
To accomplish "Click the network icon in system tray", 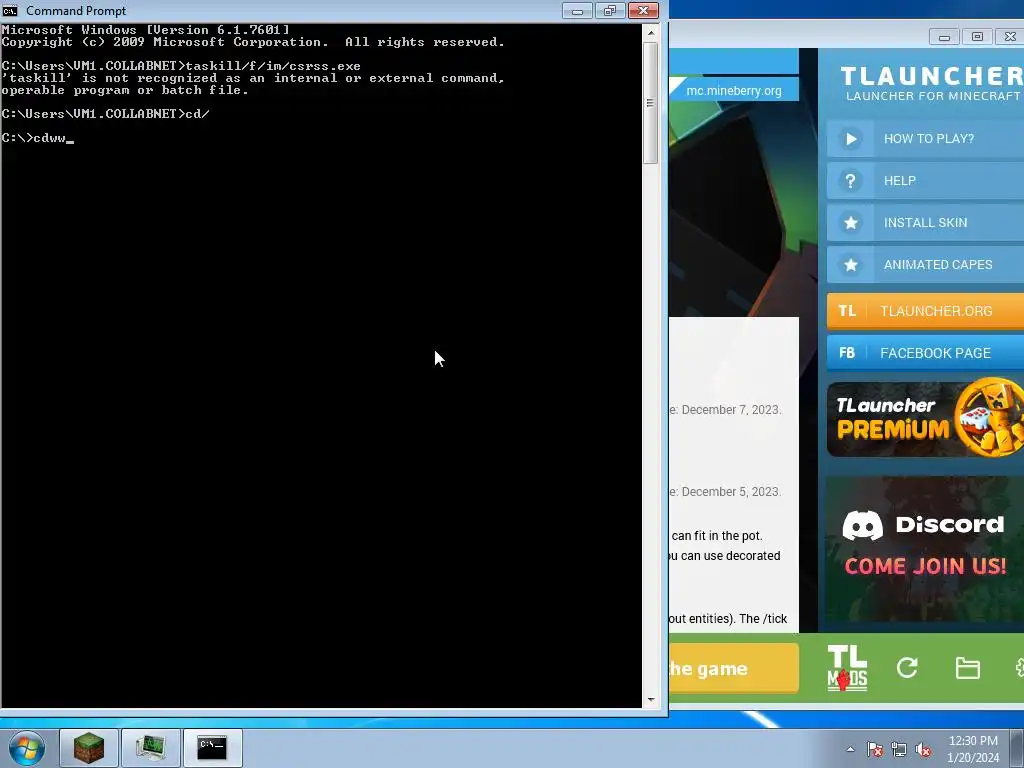I will click(x=899, y=749).
